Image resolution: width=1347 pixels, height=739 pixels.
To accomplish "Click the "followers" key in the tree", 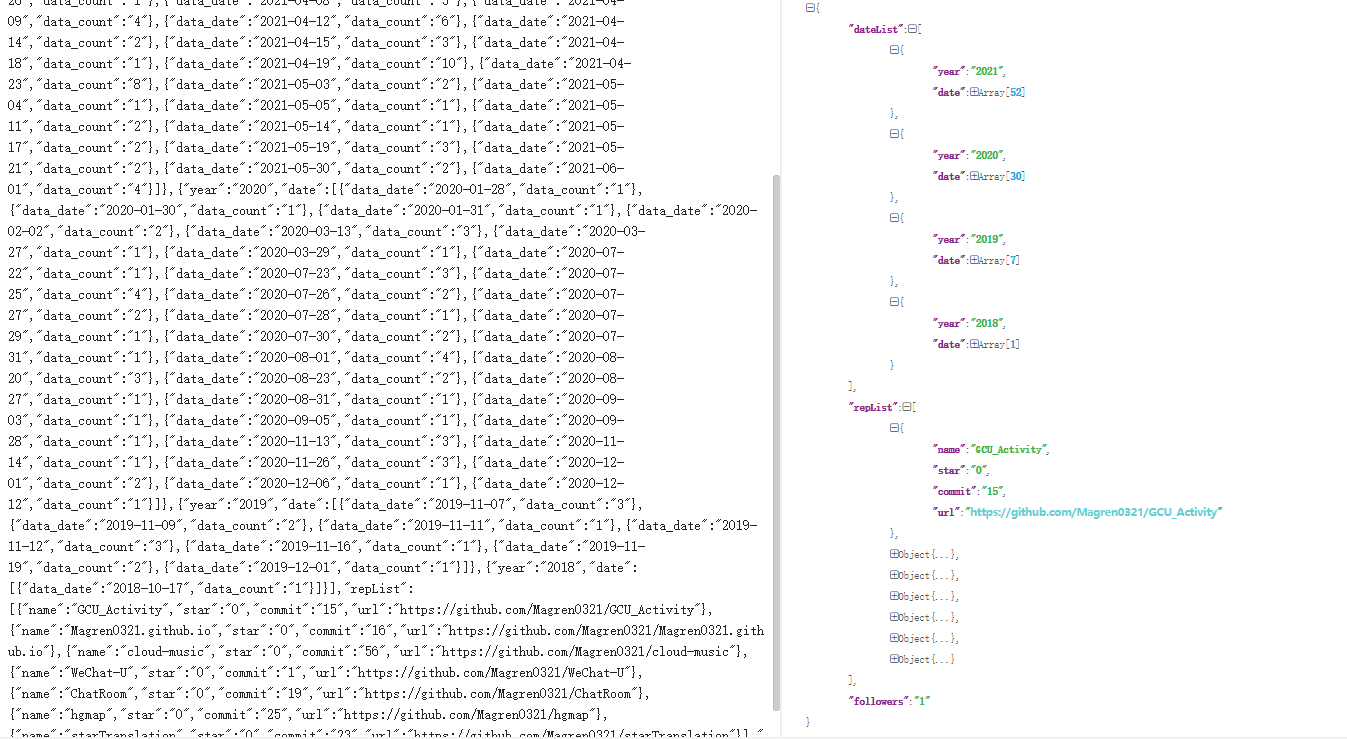I will pos(879,701).
